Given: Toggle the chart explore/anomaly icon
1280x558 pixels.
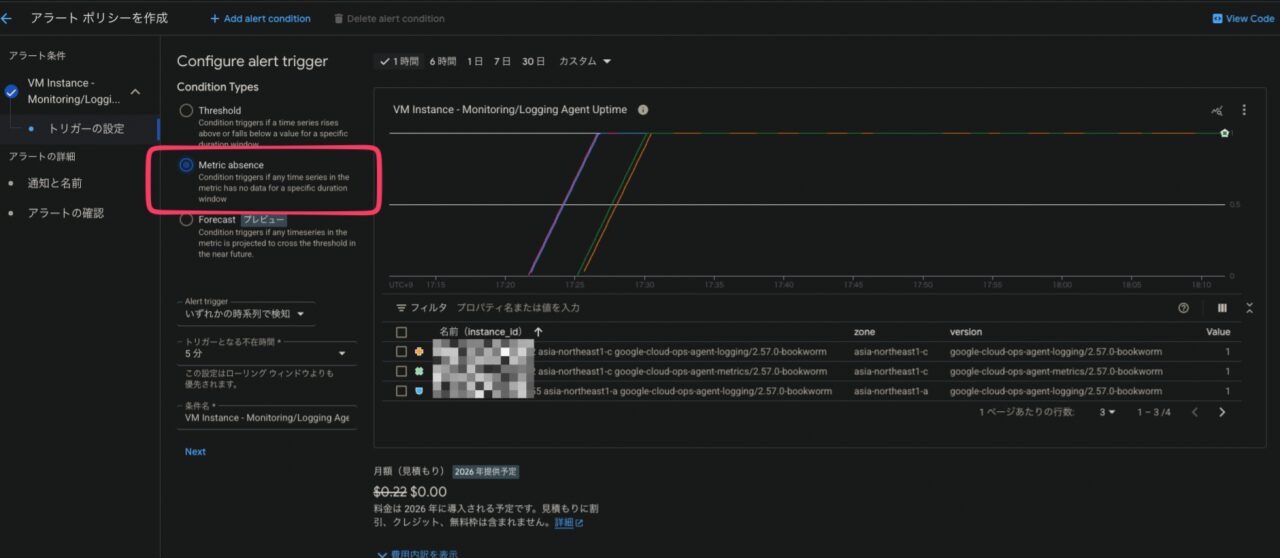Looking at the screenshot, I should click(x=1217, y=110).
